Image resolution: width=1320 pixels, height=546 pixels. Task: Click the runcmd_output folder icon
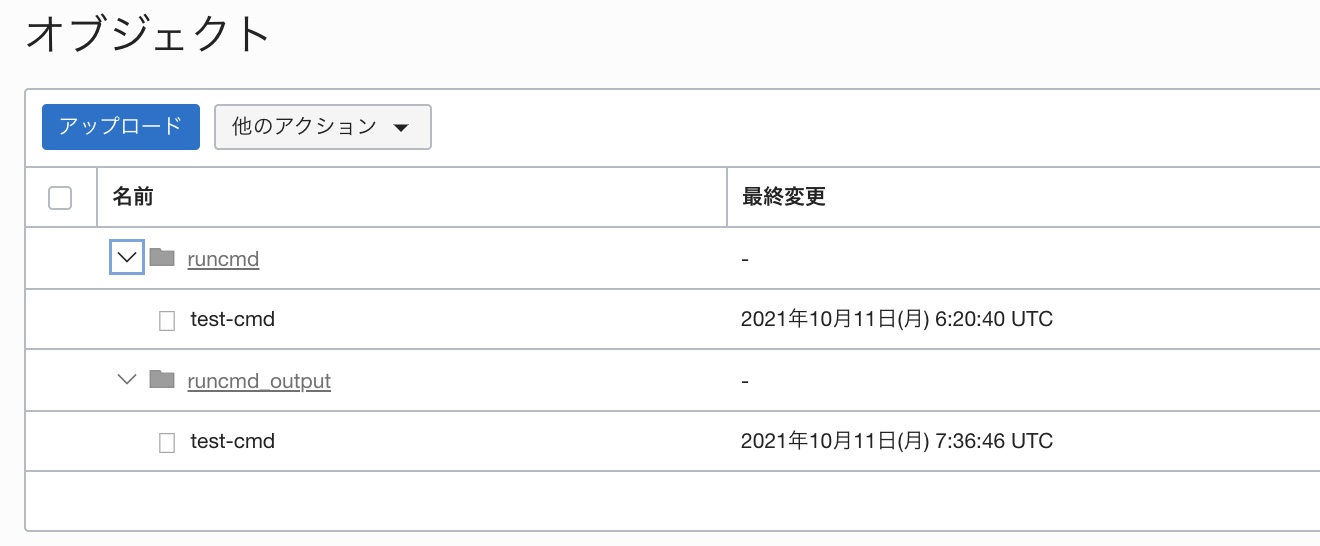[162, 380]
